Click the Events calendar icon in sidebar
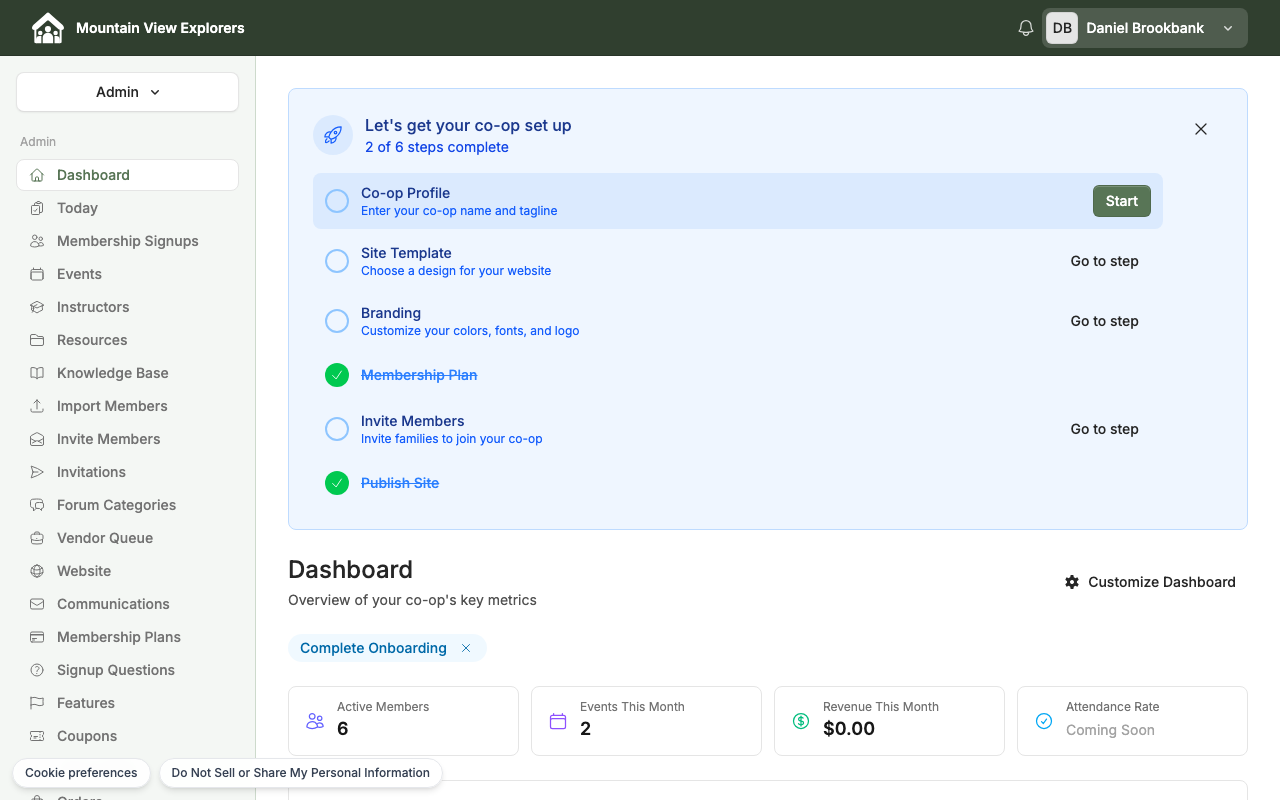1280x800 pixels. pyautogui.click(x=37, y=274)
